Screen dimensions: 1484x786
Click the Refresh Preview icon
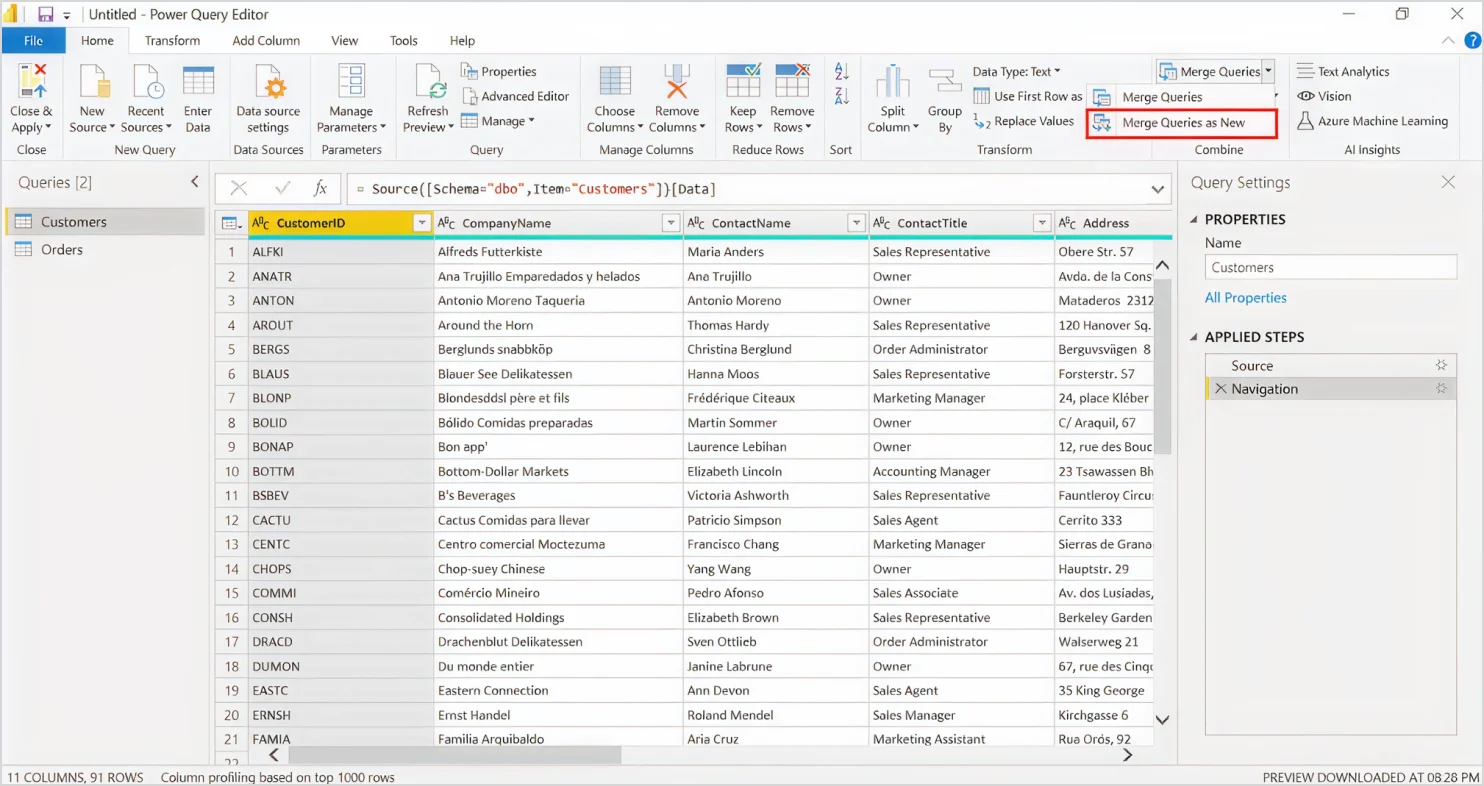[x=429, y=81]
